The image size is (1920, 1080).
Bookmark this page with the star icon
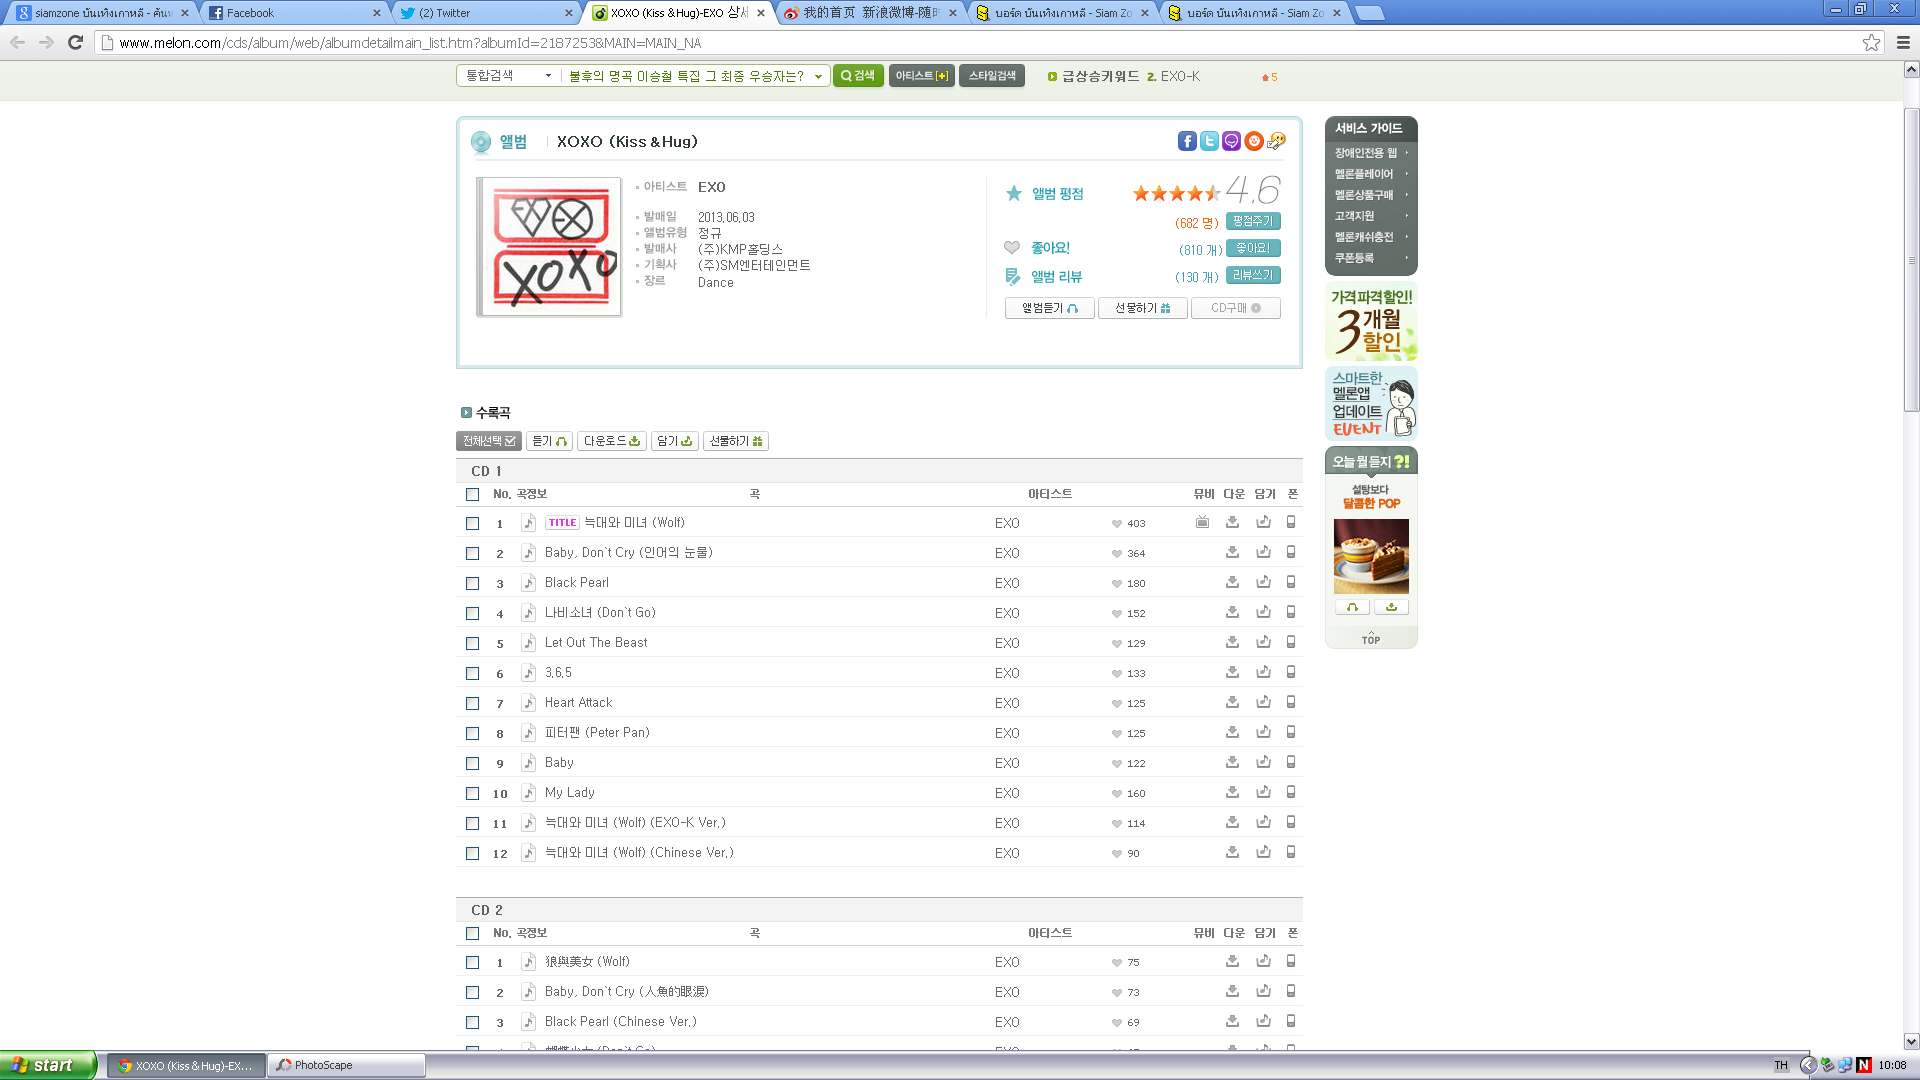[1871, 42]
